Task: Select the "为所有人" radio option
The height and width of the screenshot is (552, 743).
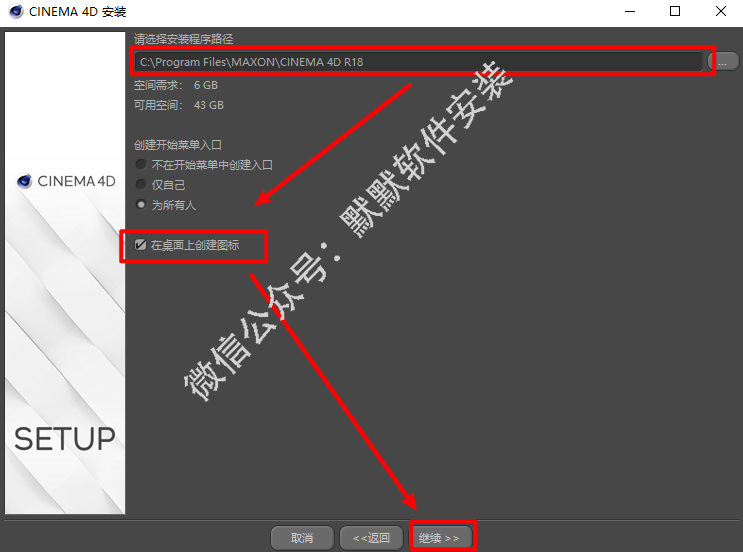Action: (x=141, y=205)
